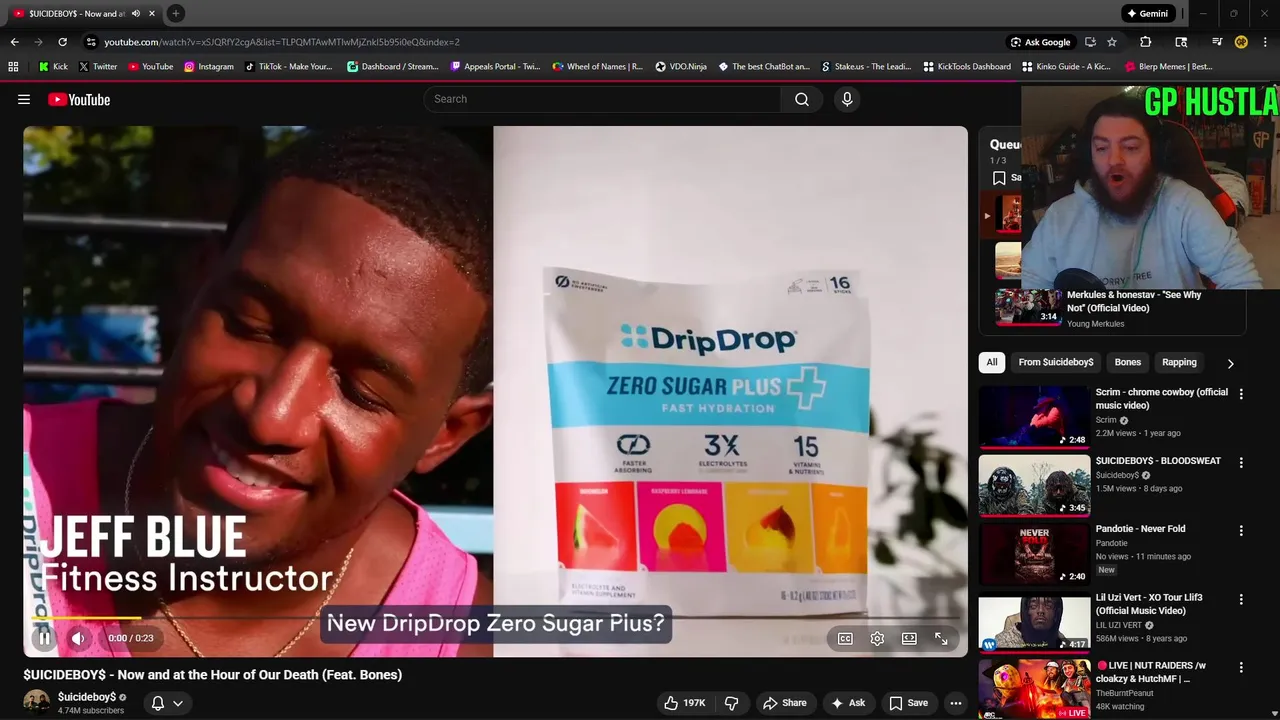Viewport: 1280px width, 720px height.
Task: Show more filter chips with right arrow
Action: [x=1230, y=363]
